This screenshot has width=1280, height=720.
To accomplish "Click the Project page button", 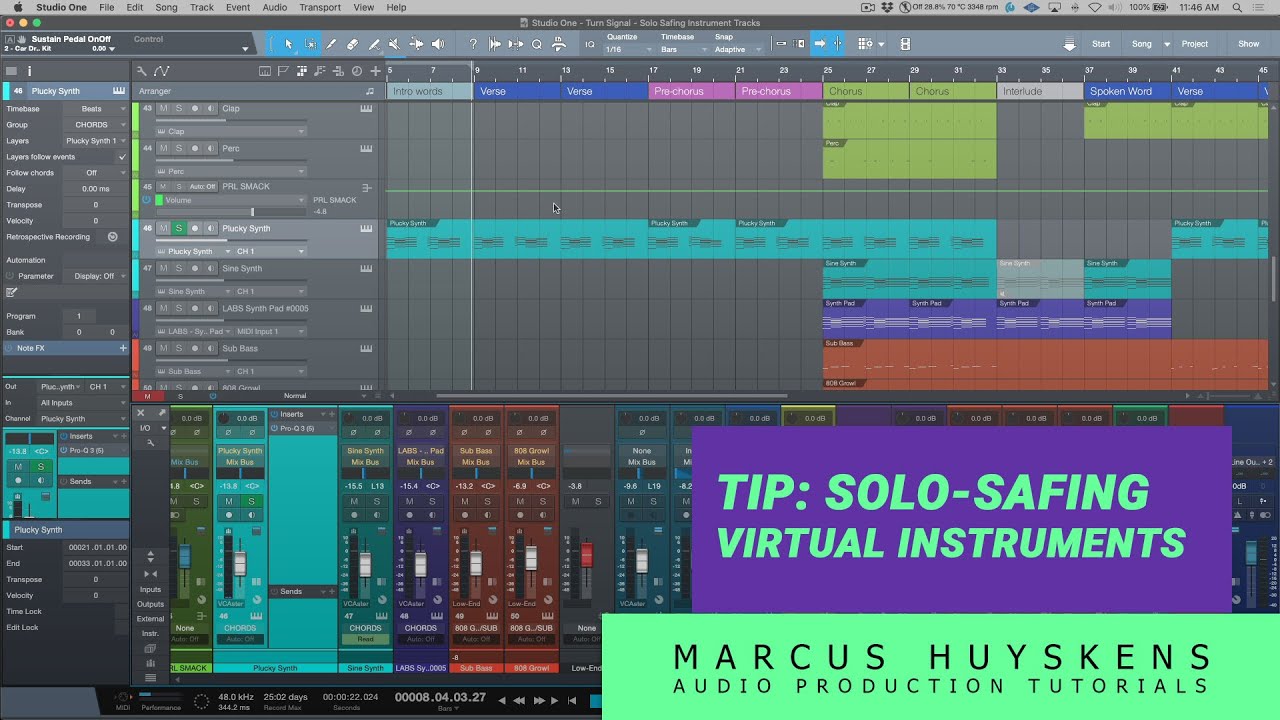I will tap(1195, 44).
